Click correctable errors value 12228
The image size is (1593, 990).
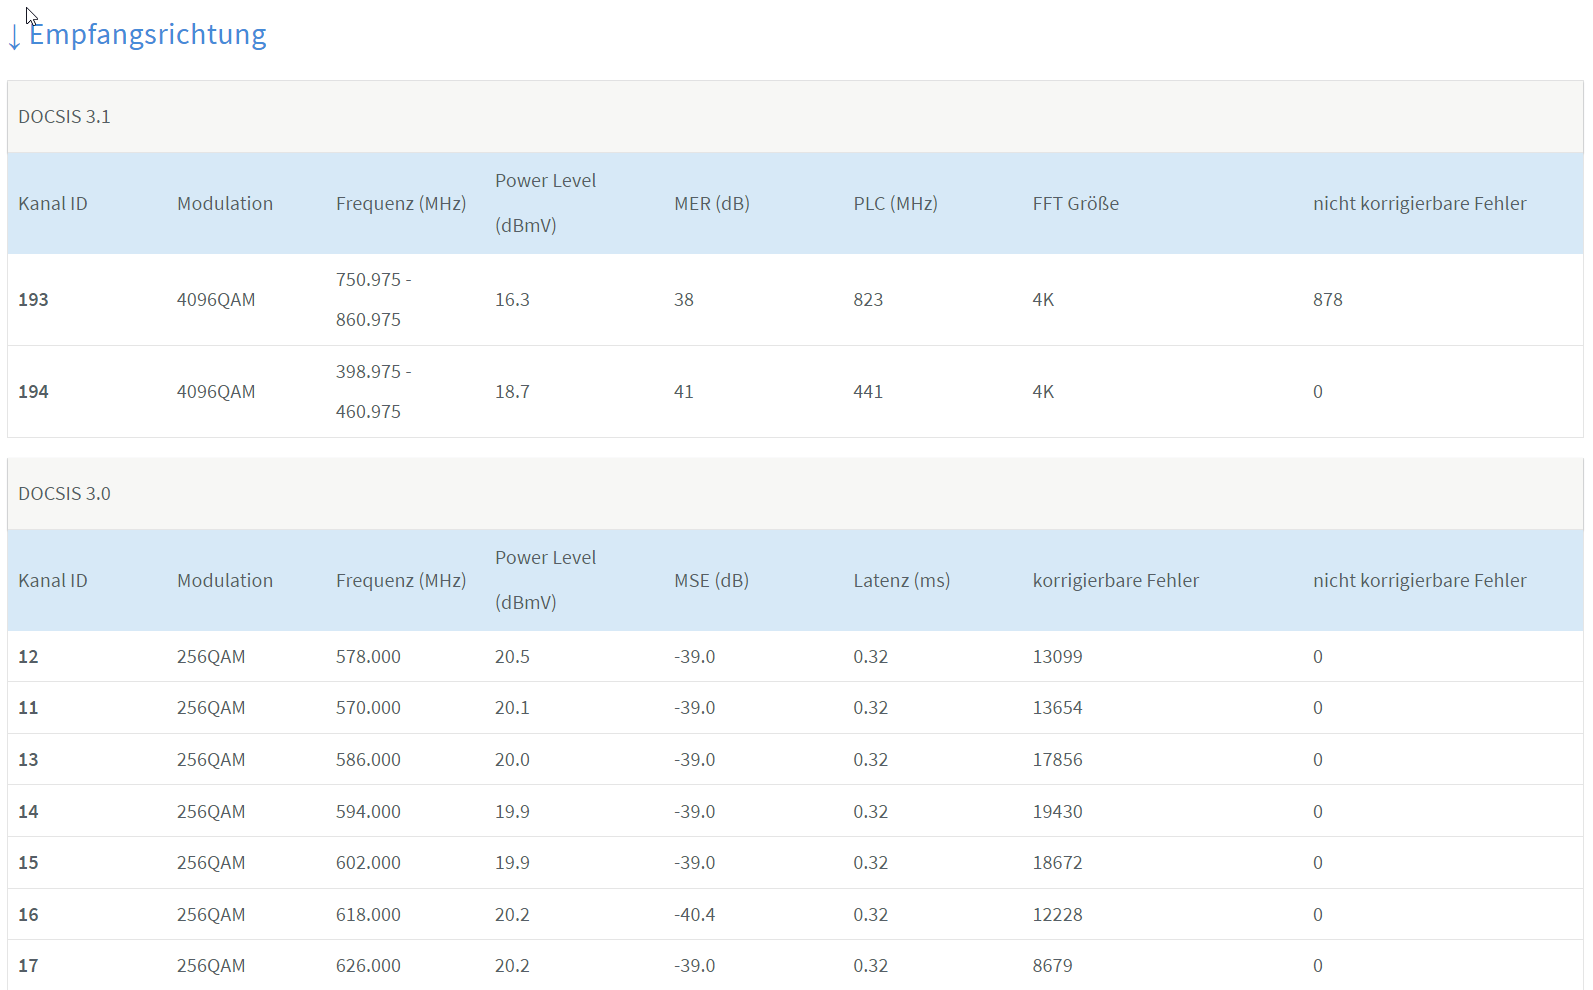coord(1057,915)
